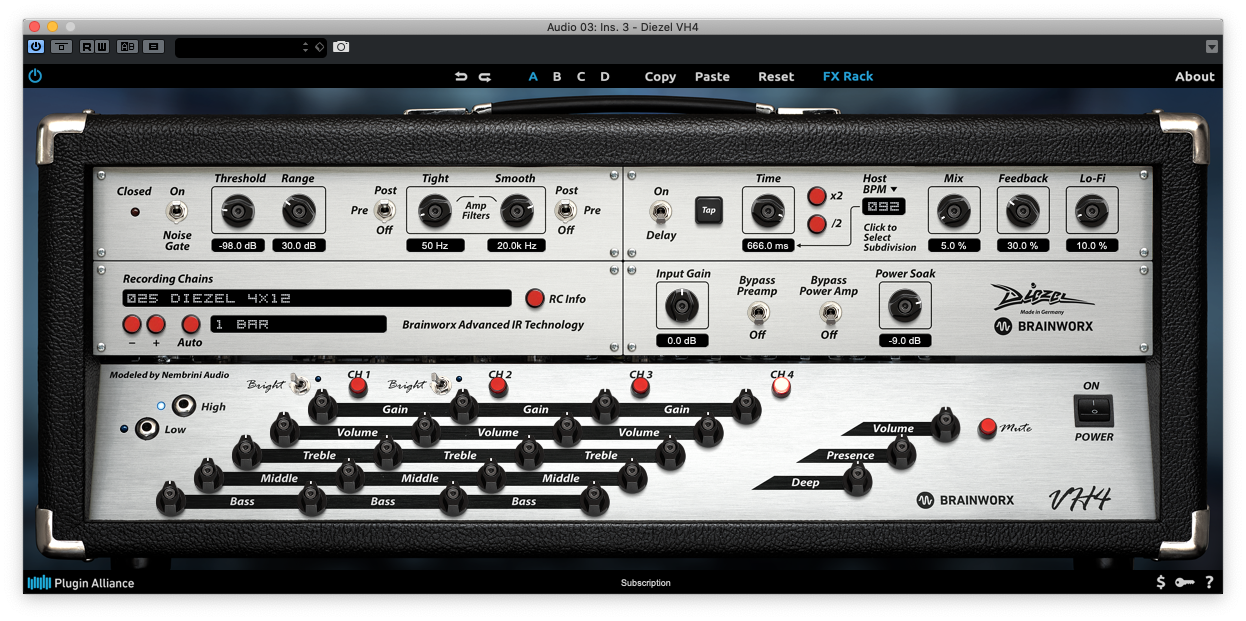Image resolution: width=1246 pixels, height=621 pixels.
Task: Enable the R read automation button
Action: [x=87, y=47]
